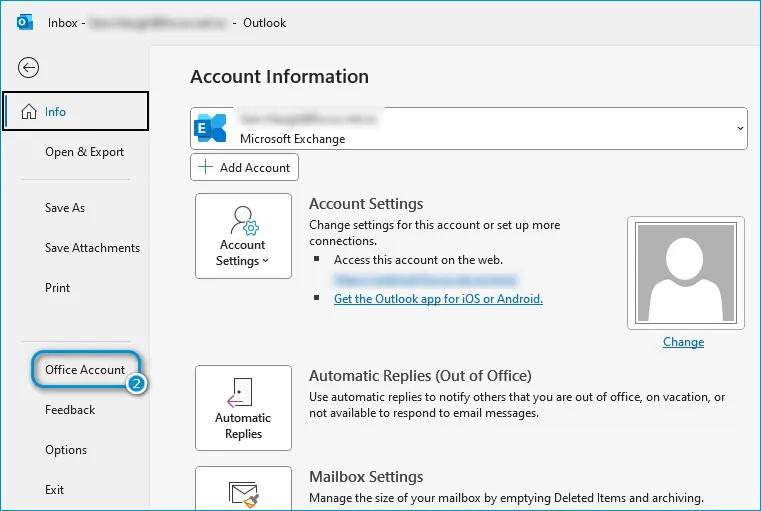Open the Print page
761x511 pixels.
point(58,288)
